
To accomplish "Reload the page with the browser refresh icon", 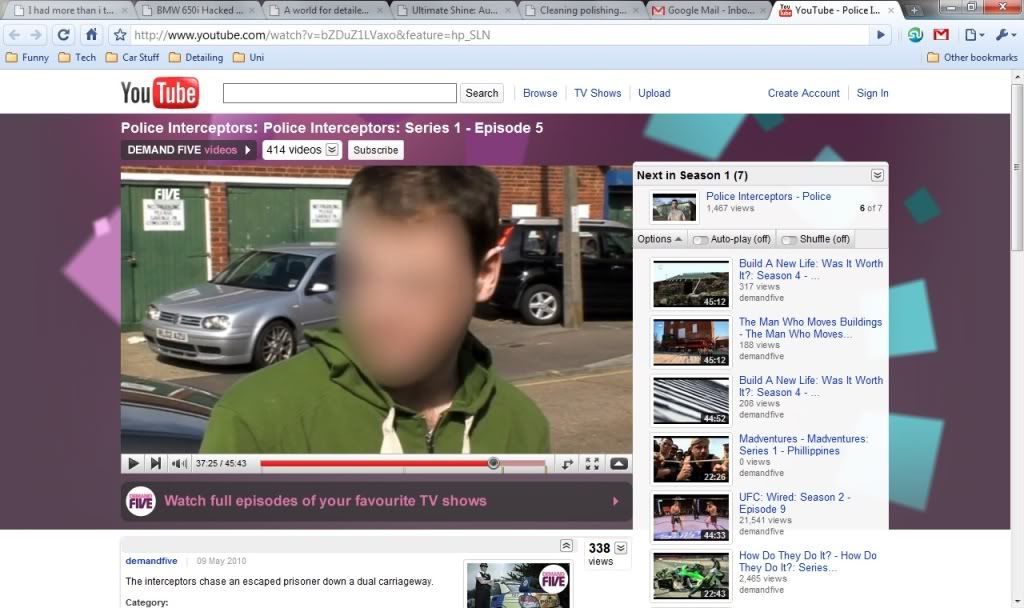I will [x=64, y=35].
